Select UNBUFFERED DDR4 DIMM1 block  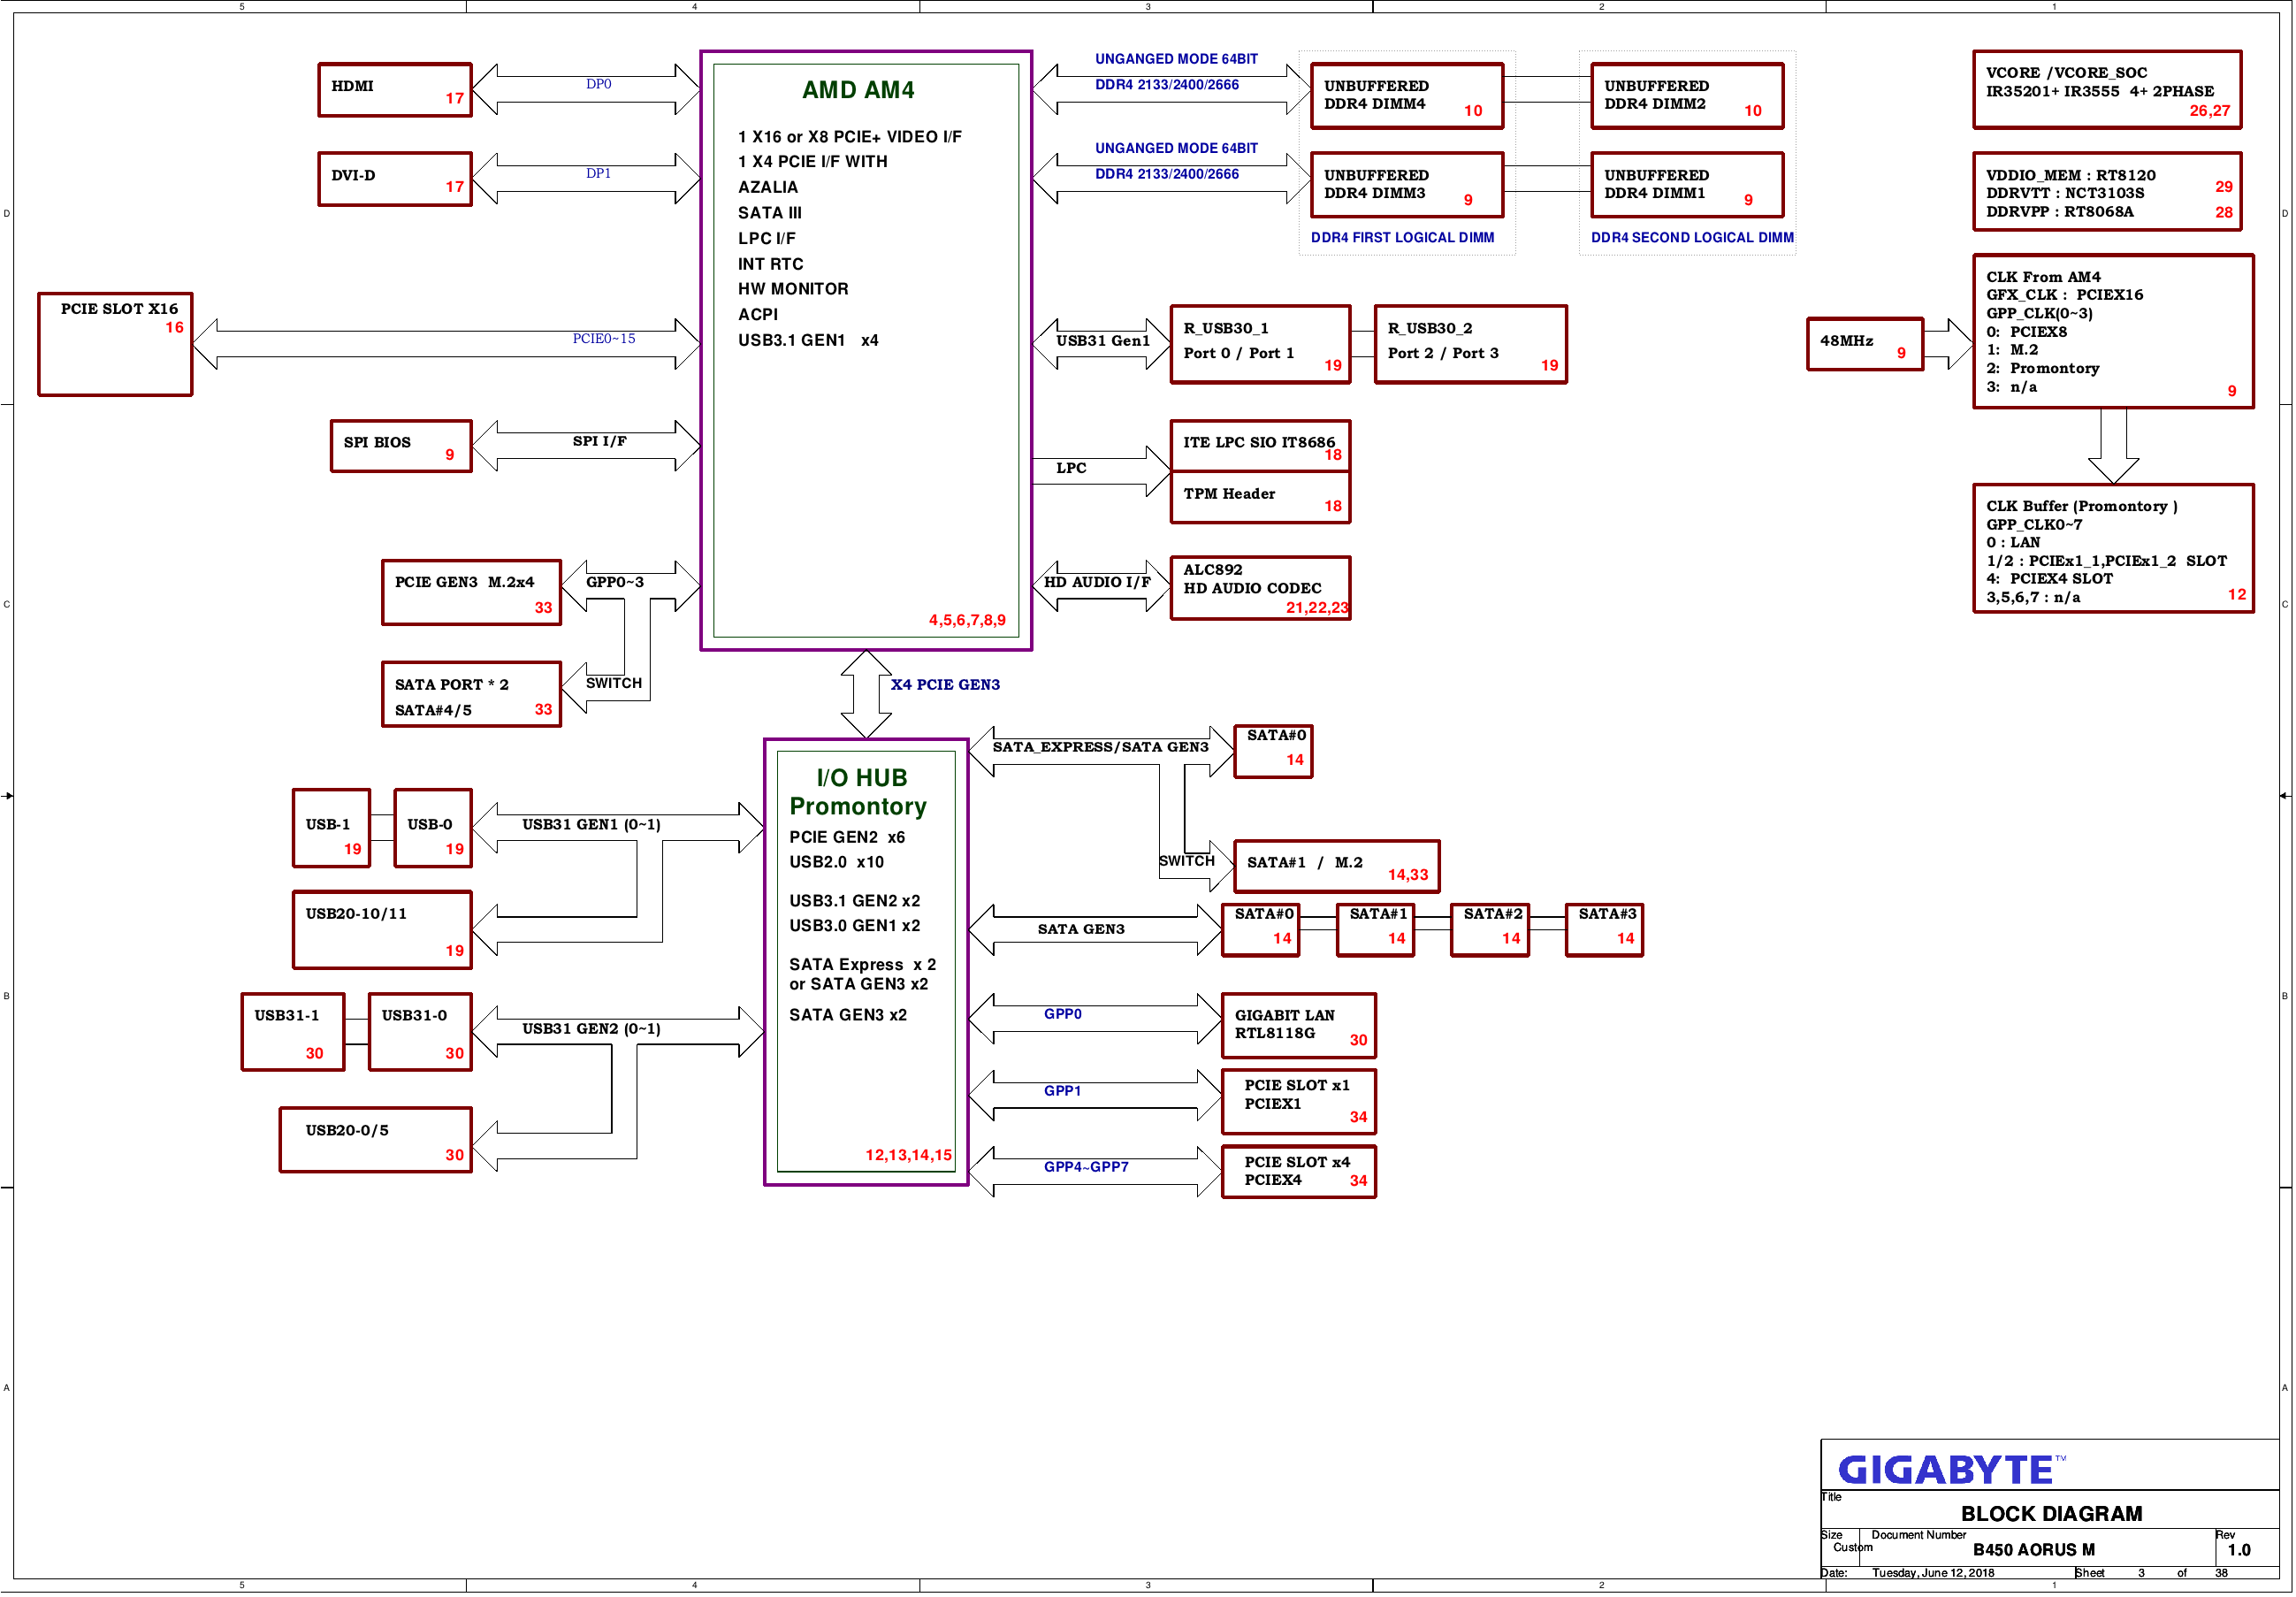pos(1687,185)
